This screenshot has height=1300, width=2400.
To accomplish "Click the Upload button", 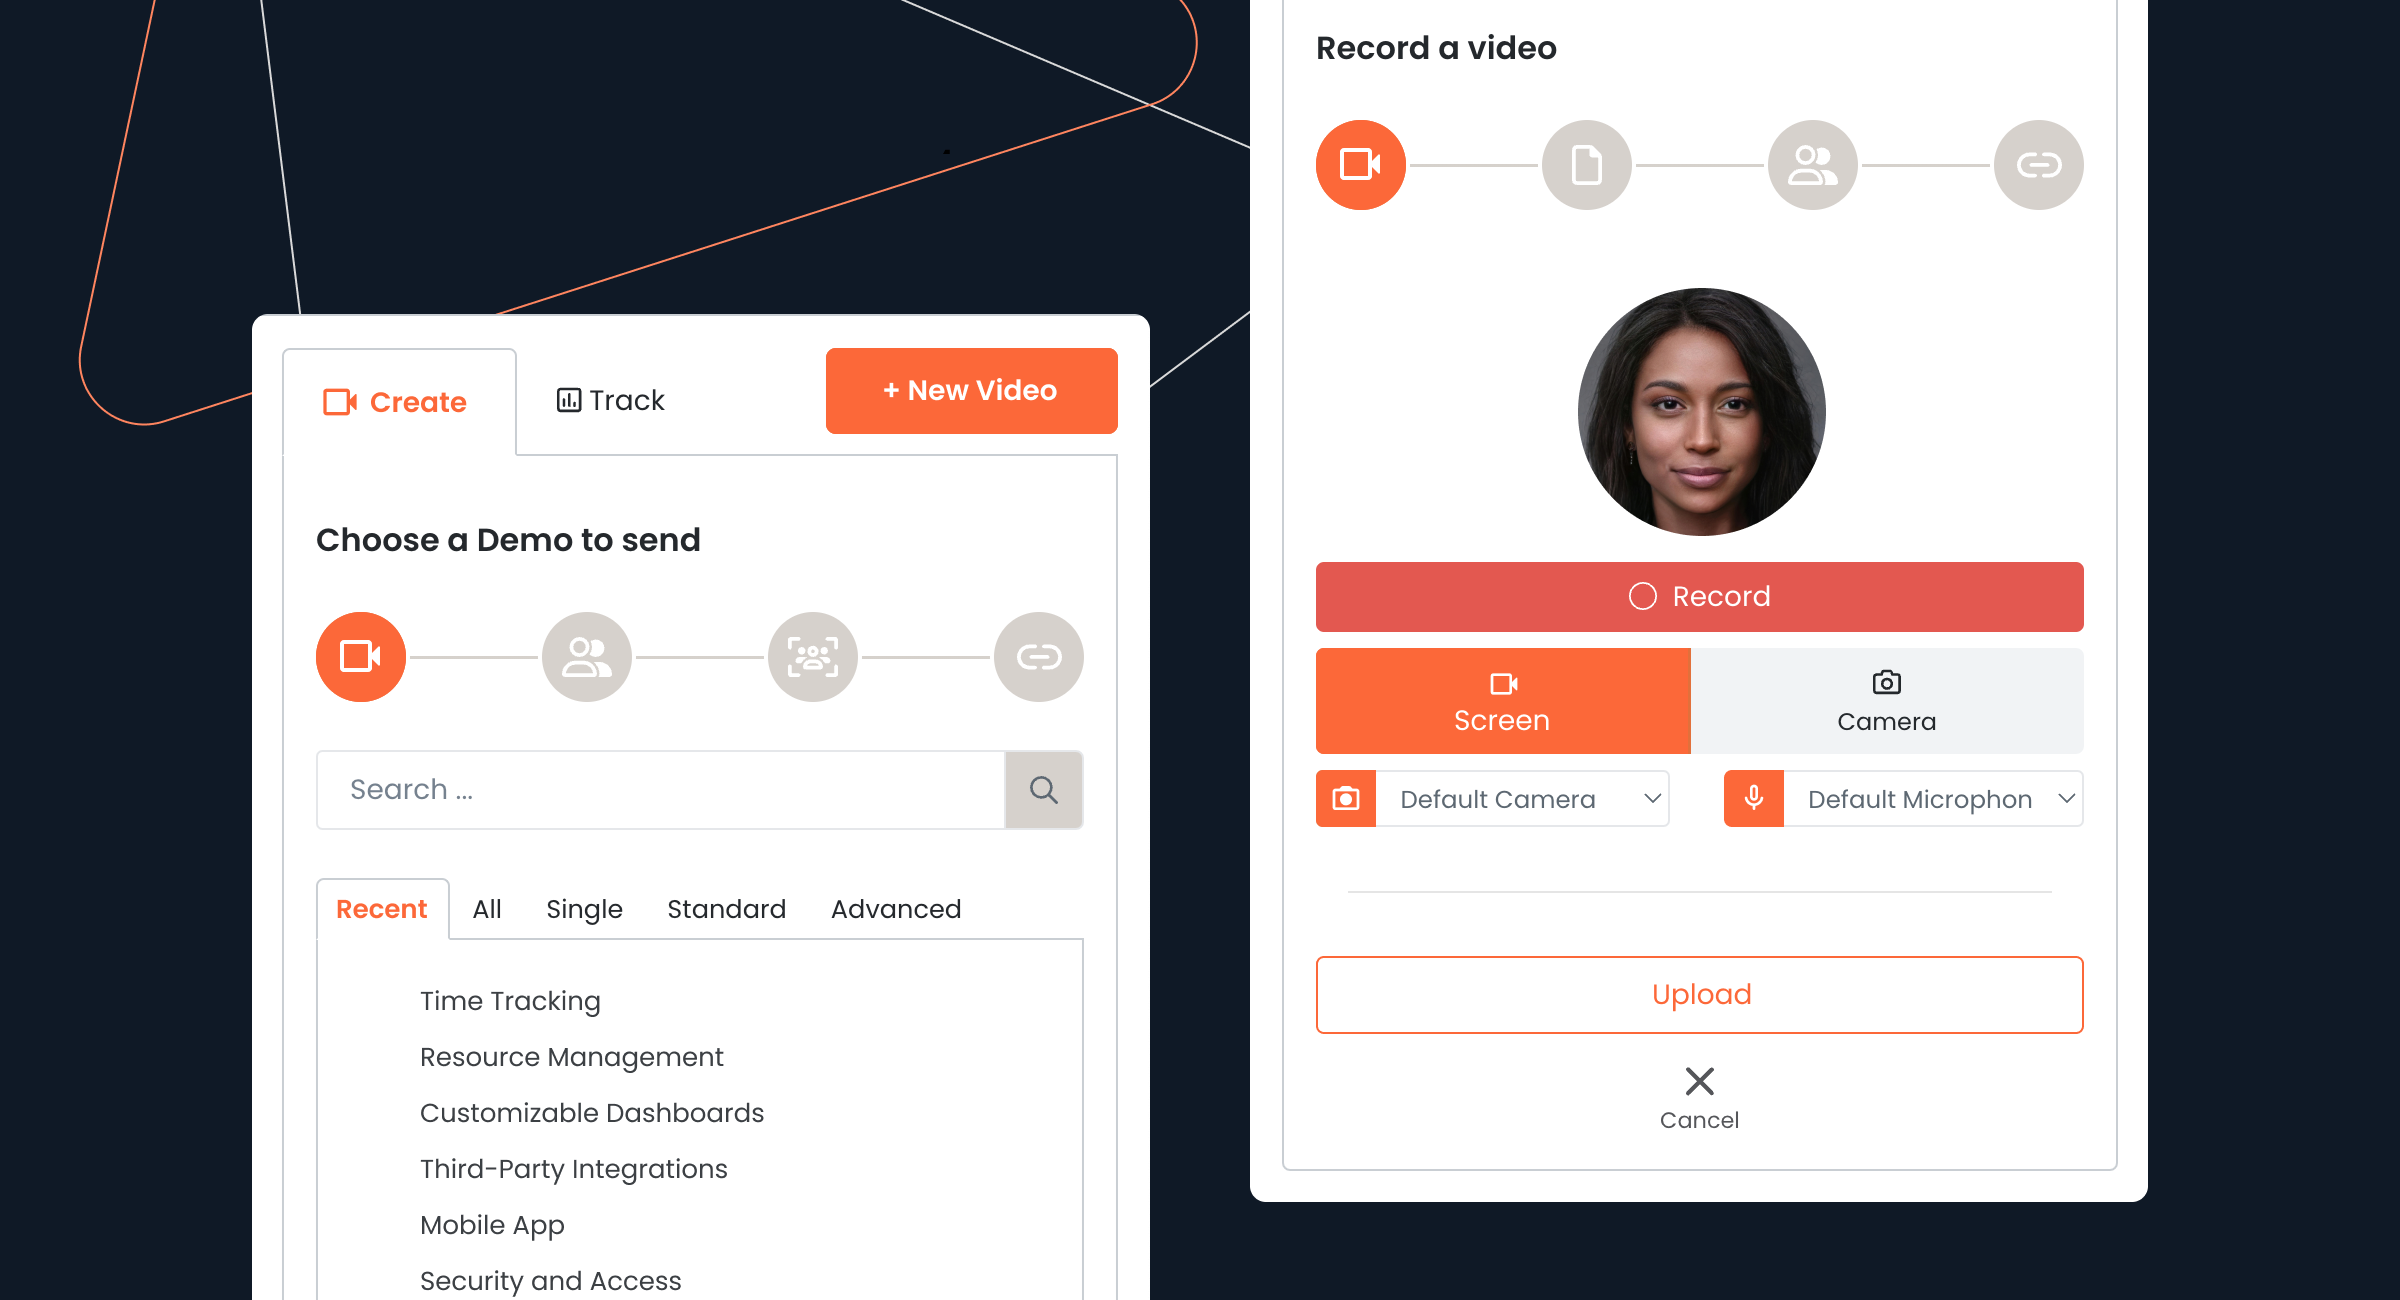I will point(1699,996).
